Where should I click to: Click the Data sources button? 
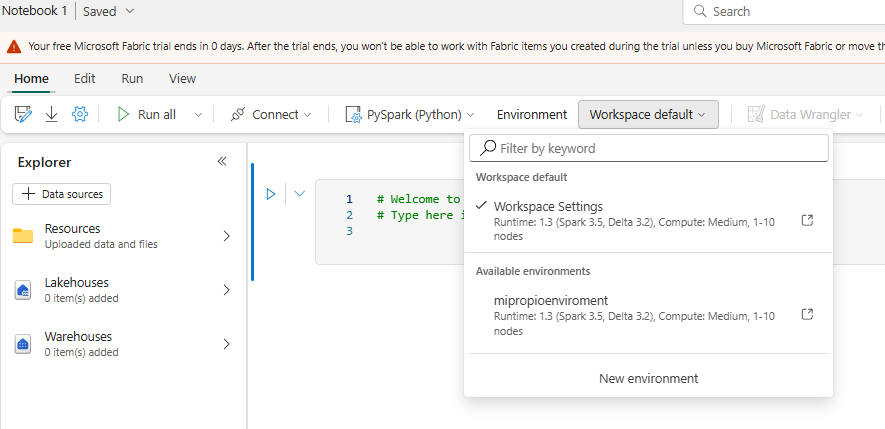[62, 194]
